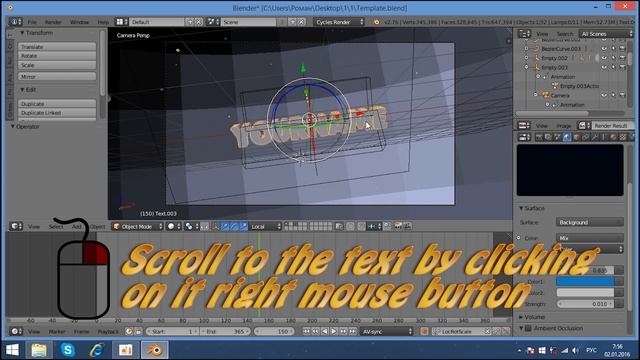Click the Scale button in tool shelf
Image resolution: width=640 pixels, height=360 pixels.
pos(57,65)
